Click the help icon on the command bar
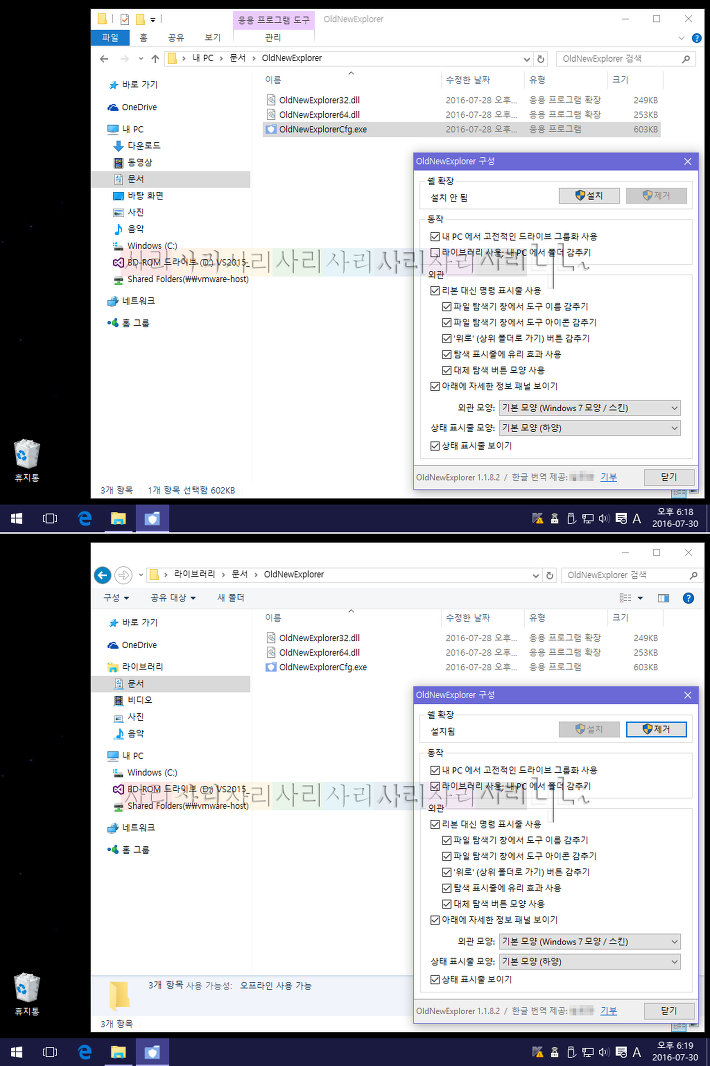 [688, 598]
